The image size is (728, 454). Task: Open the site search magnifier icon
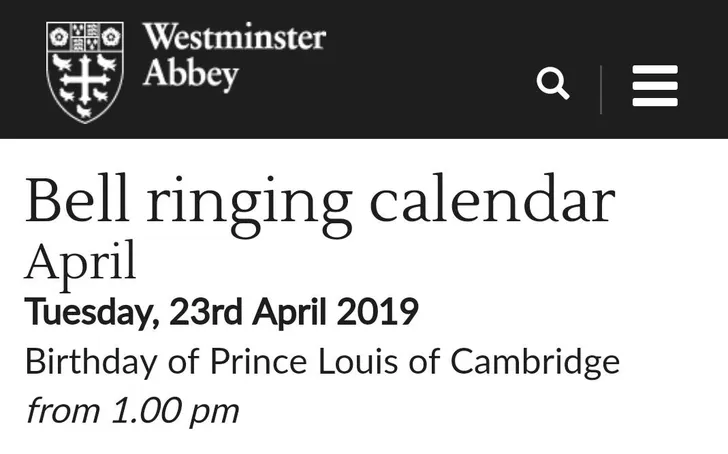pyautogui.click(x=552, y=84)
